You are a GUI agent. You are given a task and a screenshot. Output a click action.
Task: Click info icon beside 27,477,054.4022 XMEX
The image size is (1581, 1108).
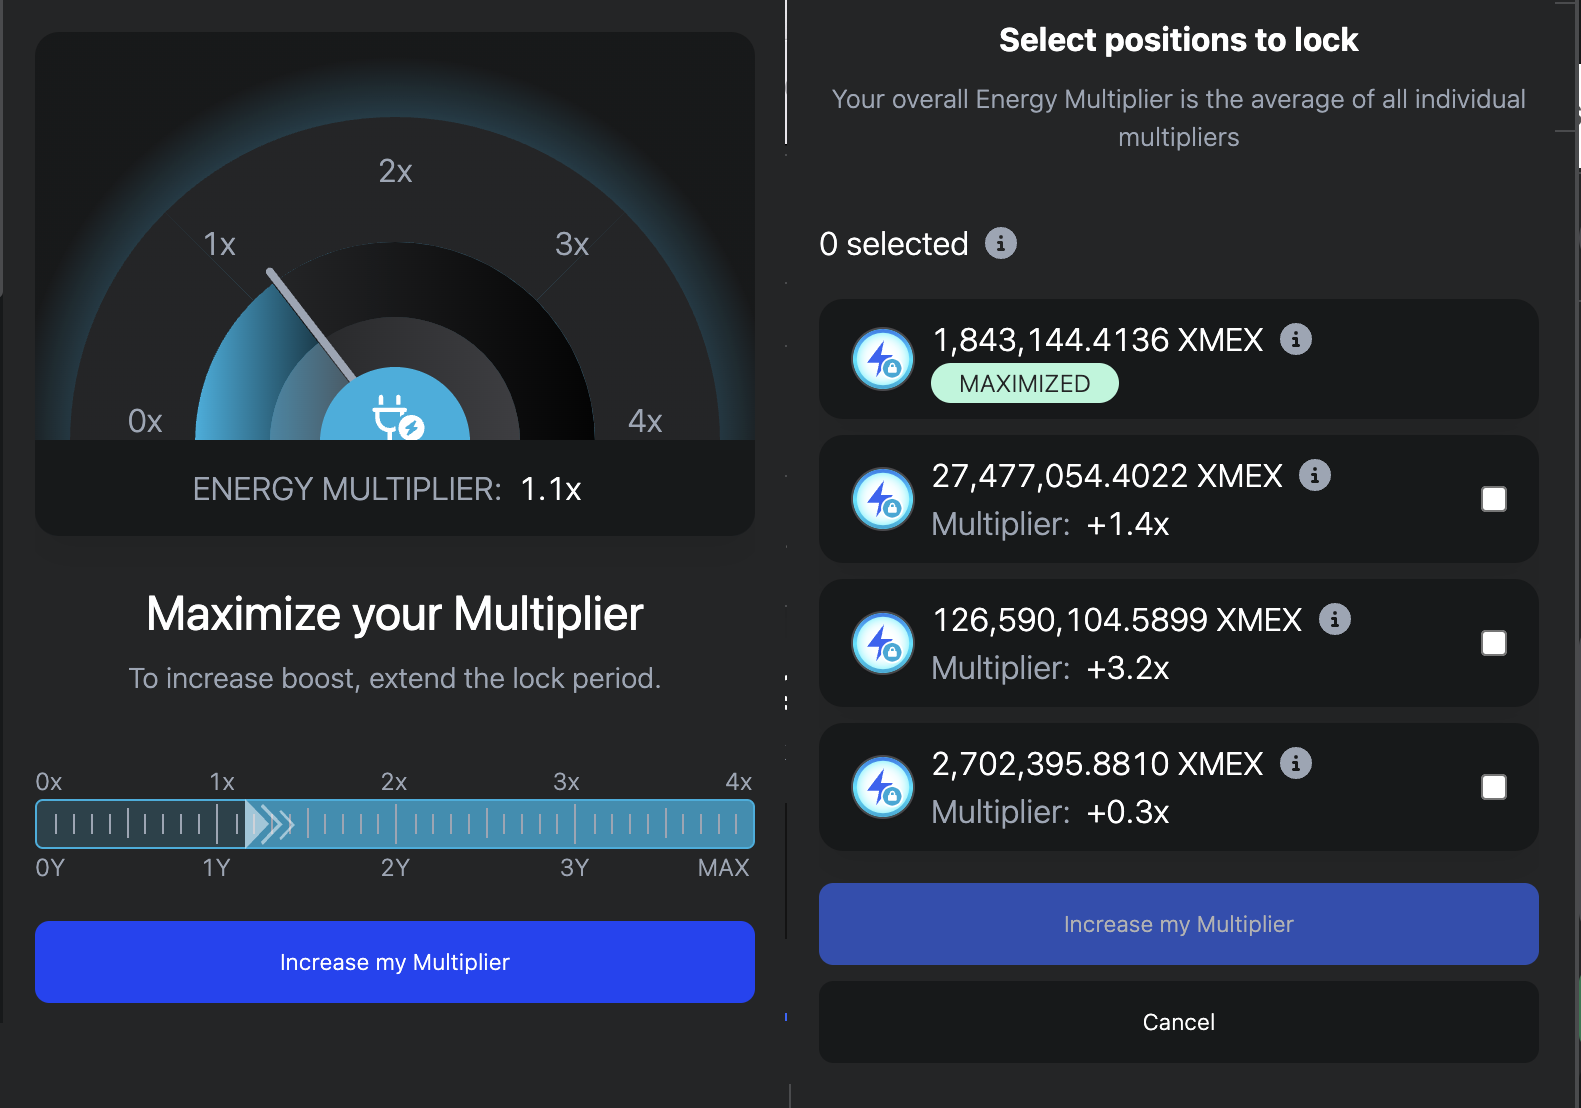pyautogui.click(x=1315, y=475)
